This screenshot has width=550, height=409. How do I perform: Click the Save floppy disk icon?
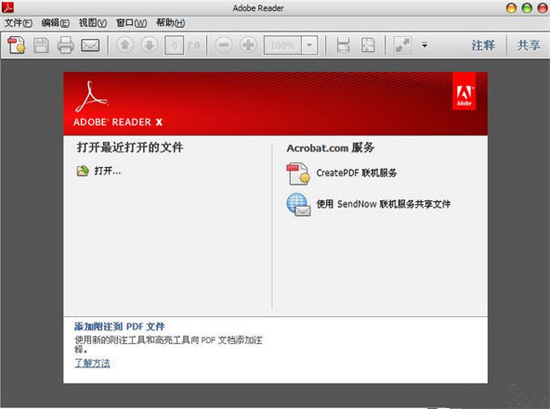pos(41,45)
